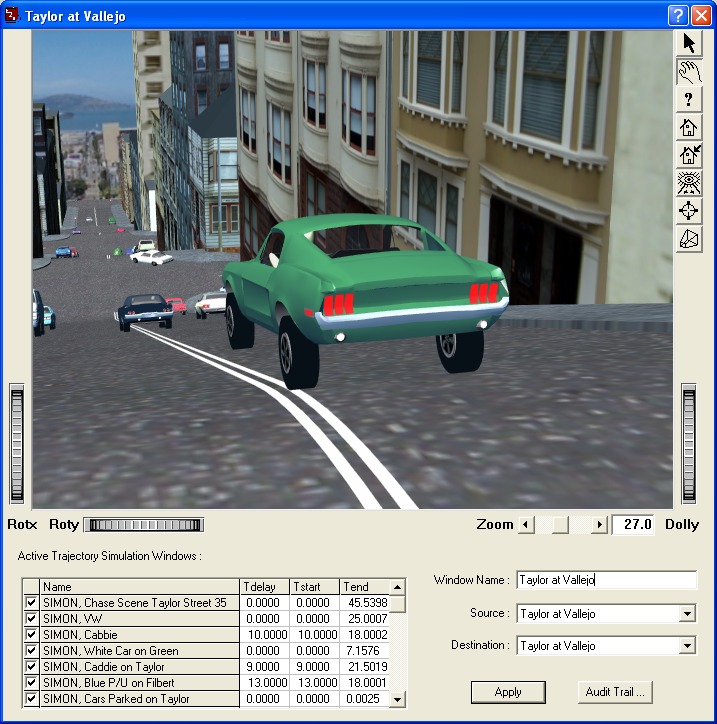The image size is (717, 724).
Task: Disable SIMON, White Car on Green
Action: (31, 651)
